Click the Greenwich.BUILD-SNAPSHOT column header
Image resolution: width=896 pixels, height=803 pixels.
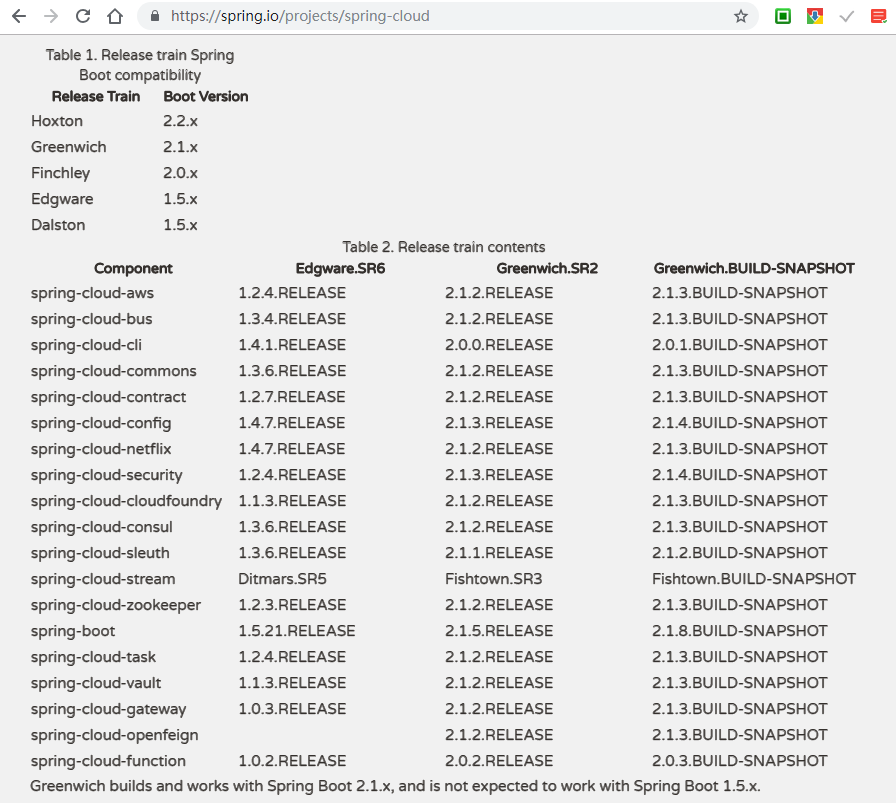pyautogui.click(x=754, y=269)
